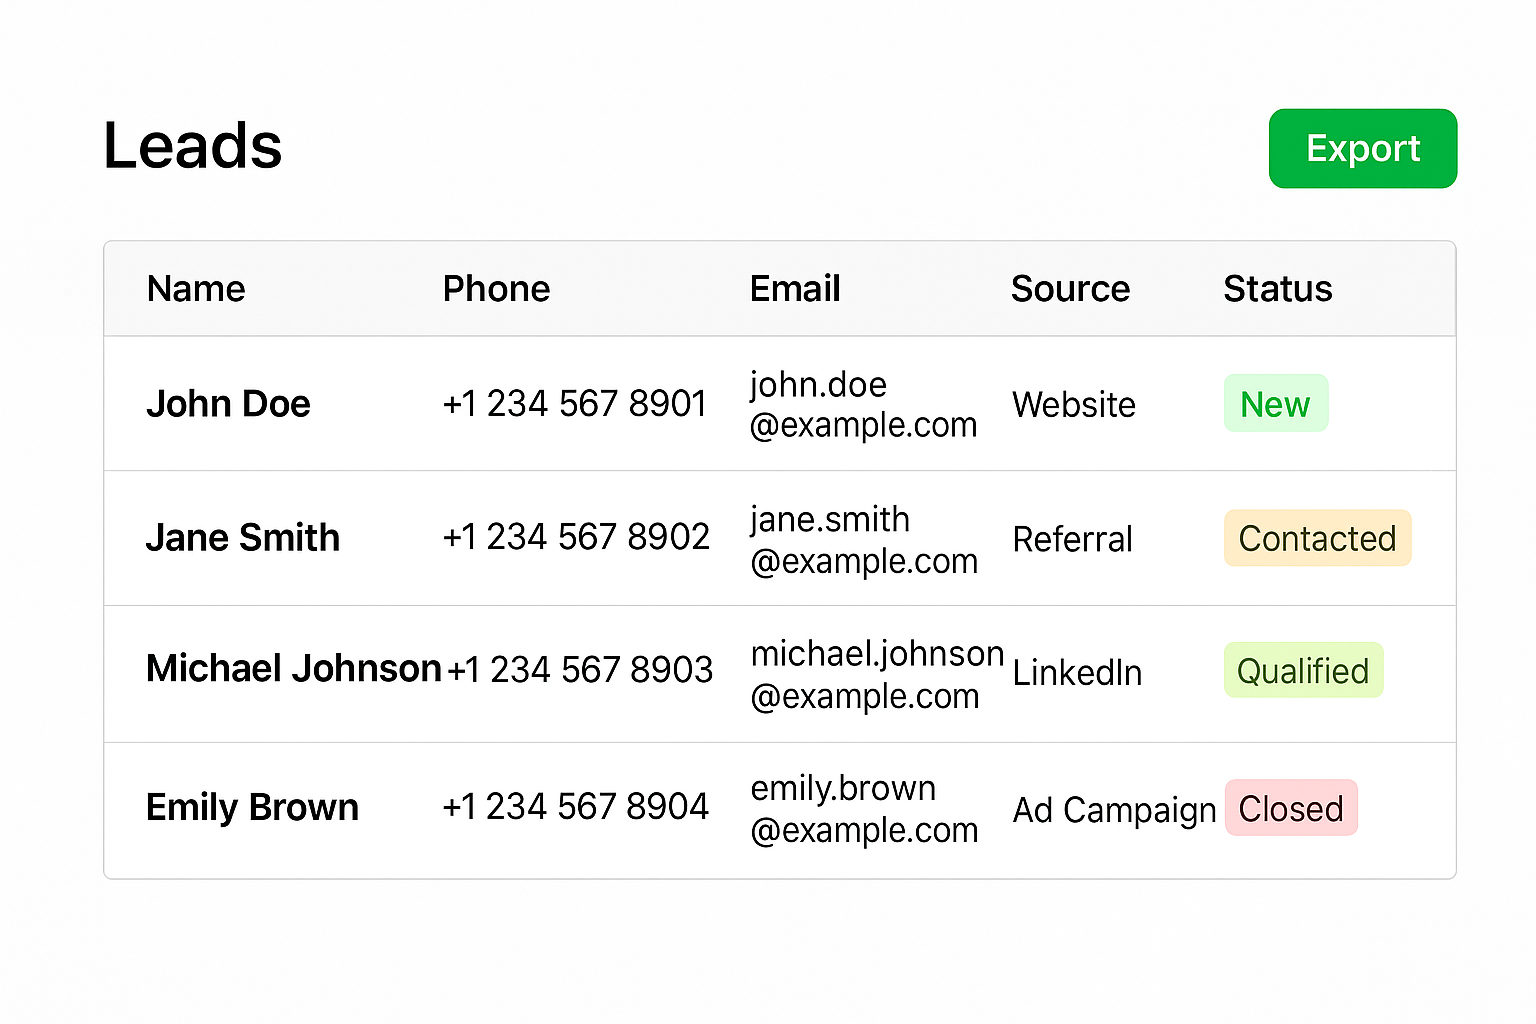Click Michael Johnson's phone number
The width and height of the screenshot is (1536, 1024).
click(x=580, y=670)
